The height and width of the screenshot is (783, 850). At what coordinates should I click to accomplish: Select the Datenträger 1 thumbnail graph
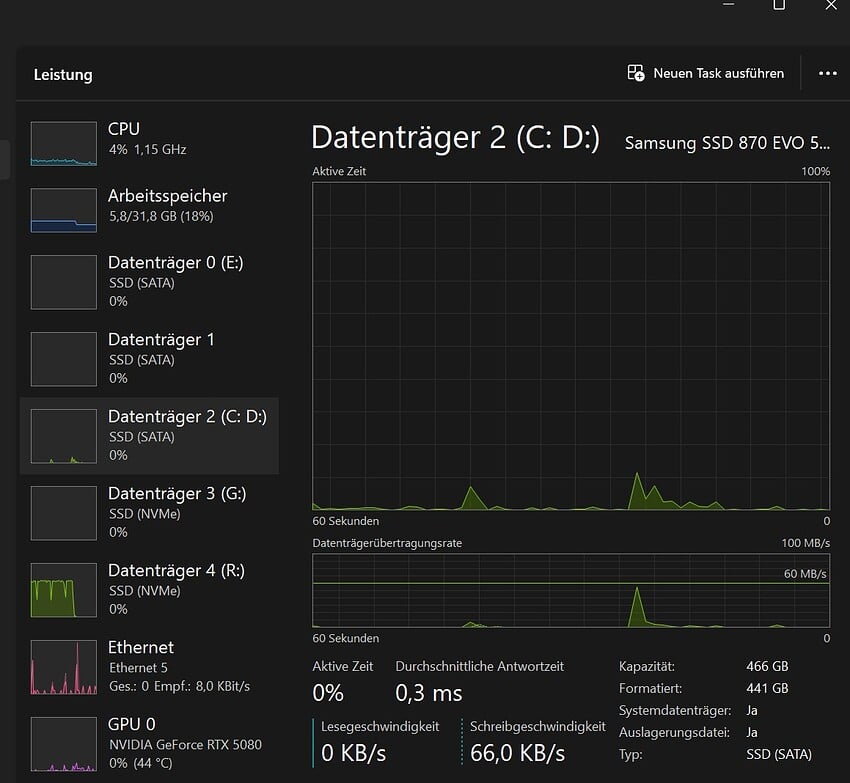pyautogui.click(x=63, y=359)
